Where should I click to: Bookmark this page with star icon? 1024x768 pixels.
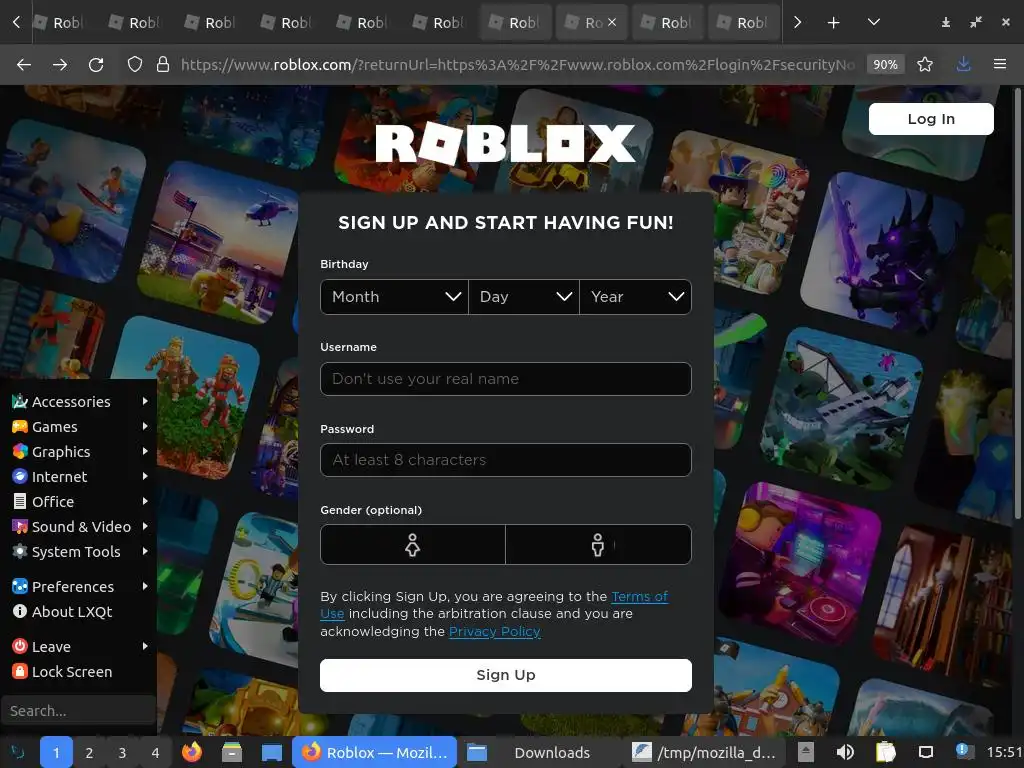[925, 64]
